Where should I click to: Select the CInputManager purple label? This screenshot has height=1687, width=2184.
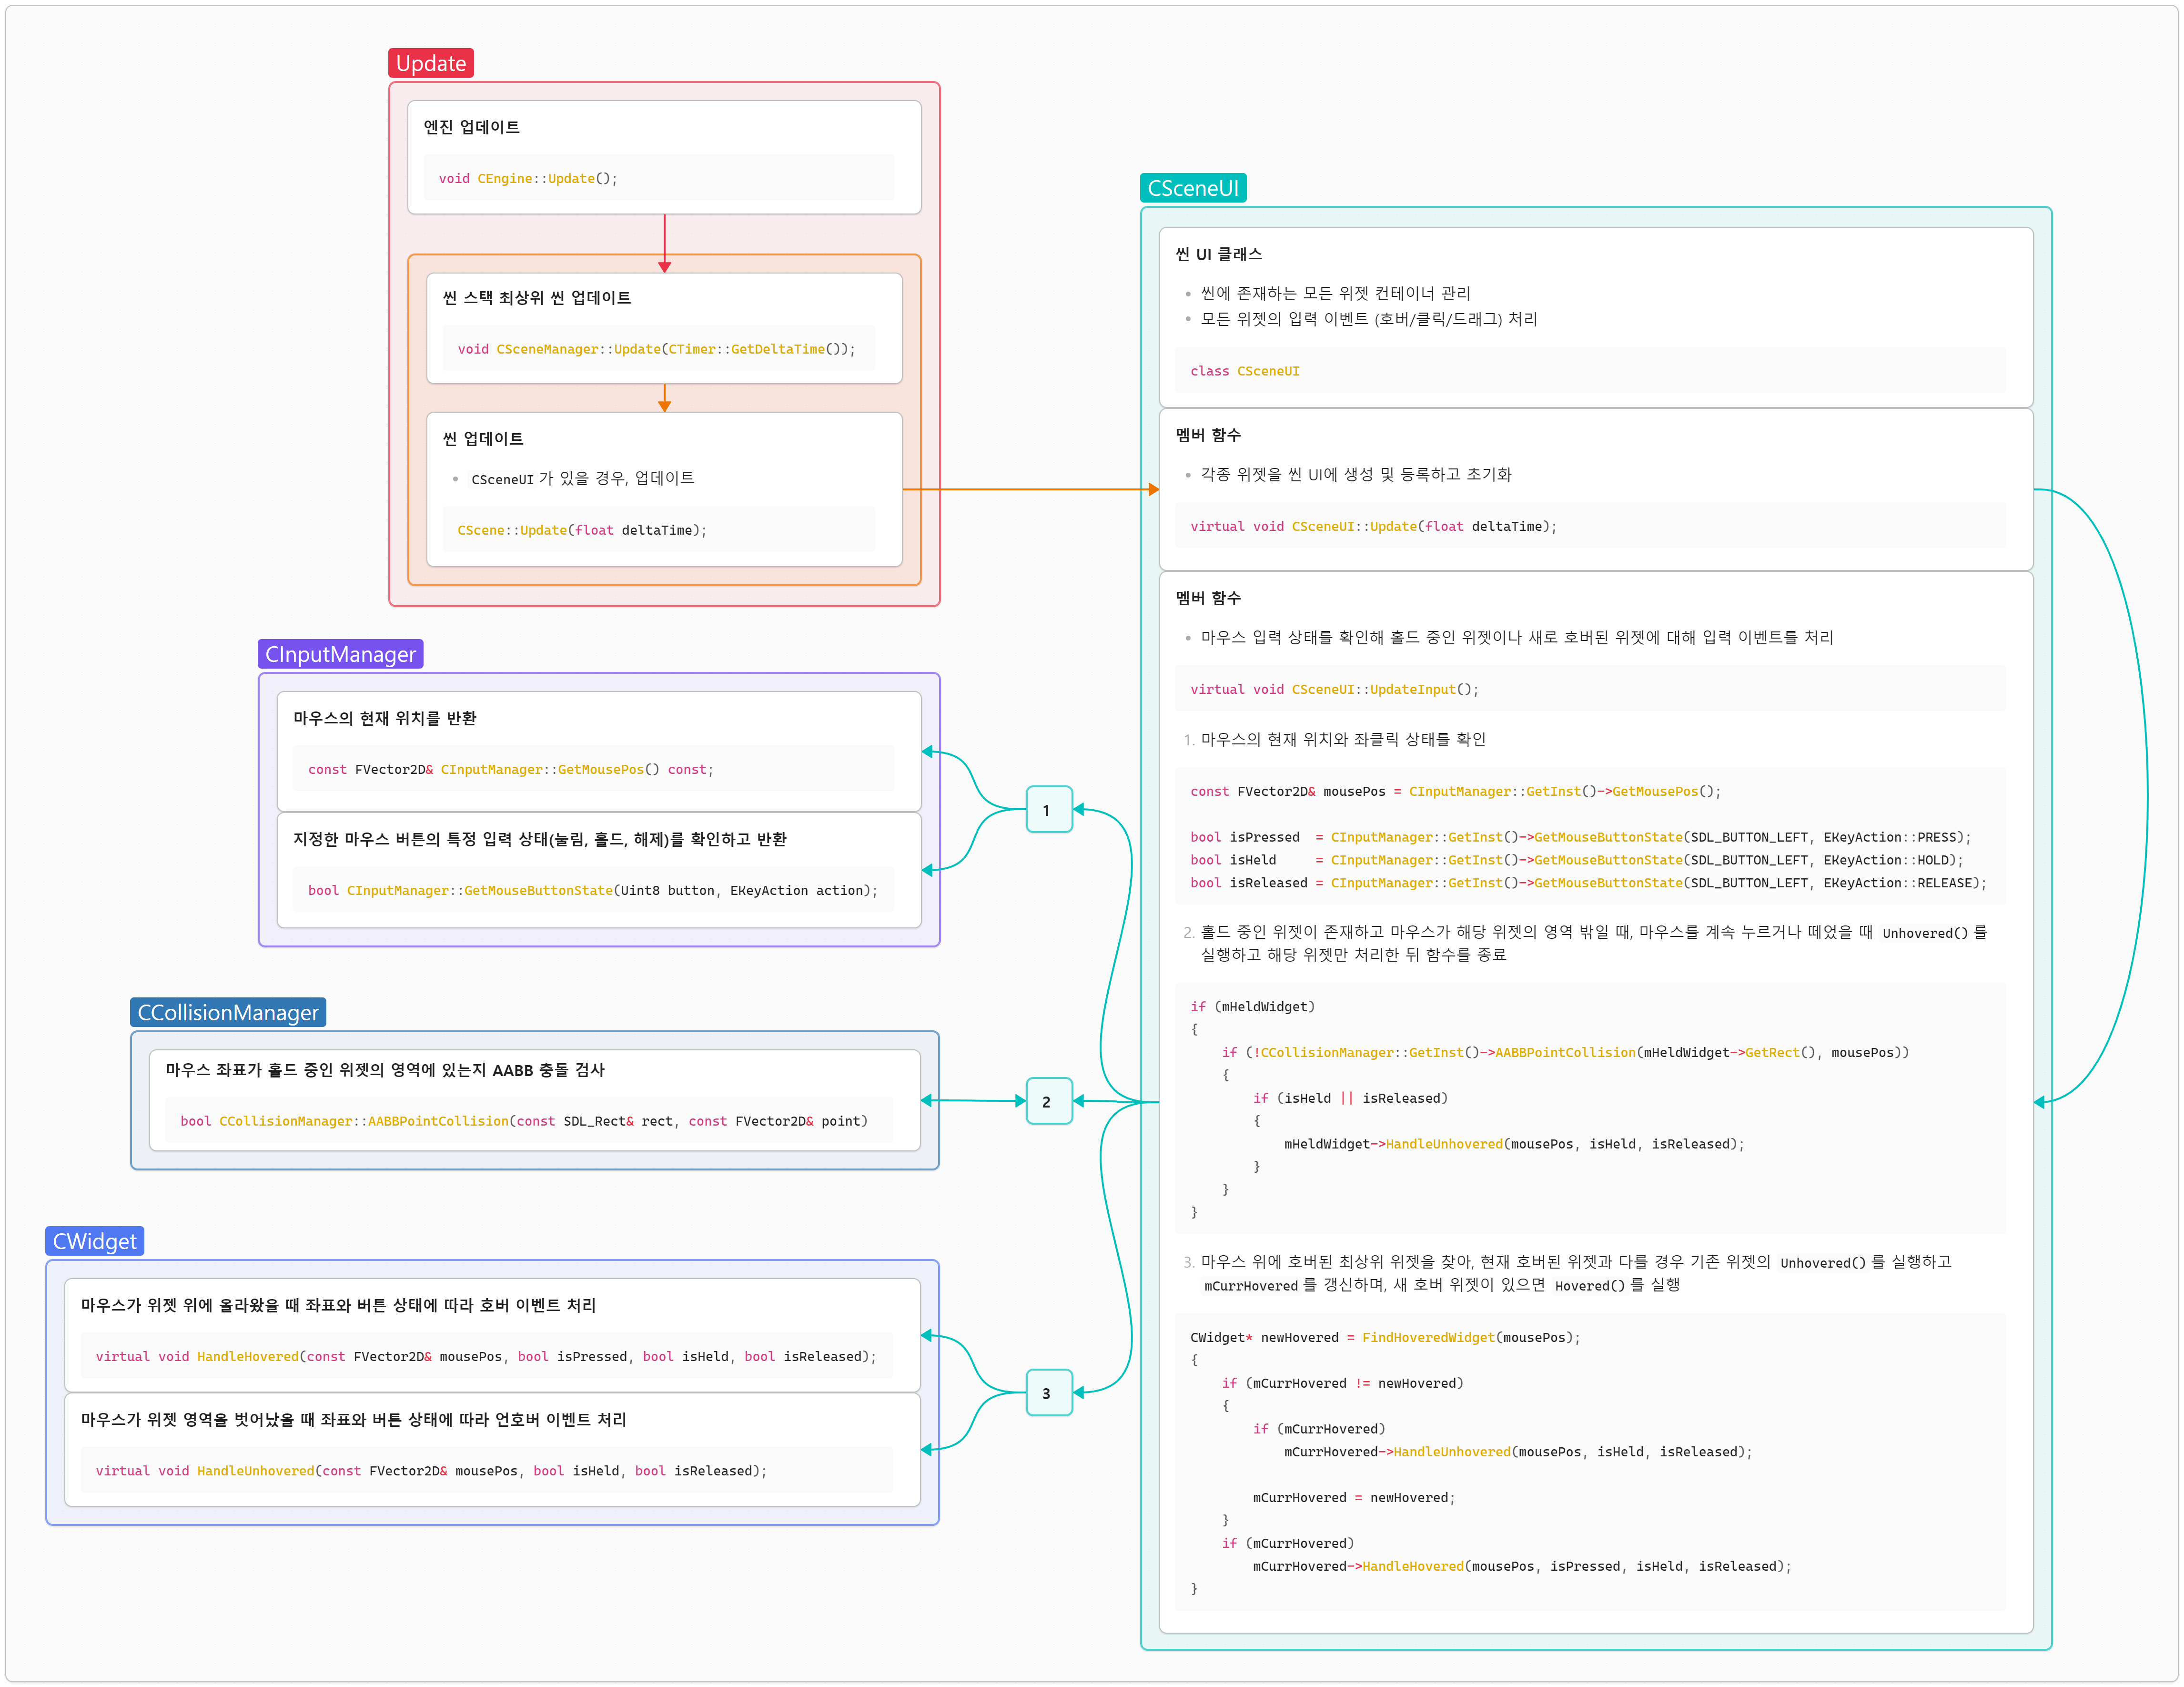click(x=340, y=654)
